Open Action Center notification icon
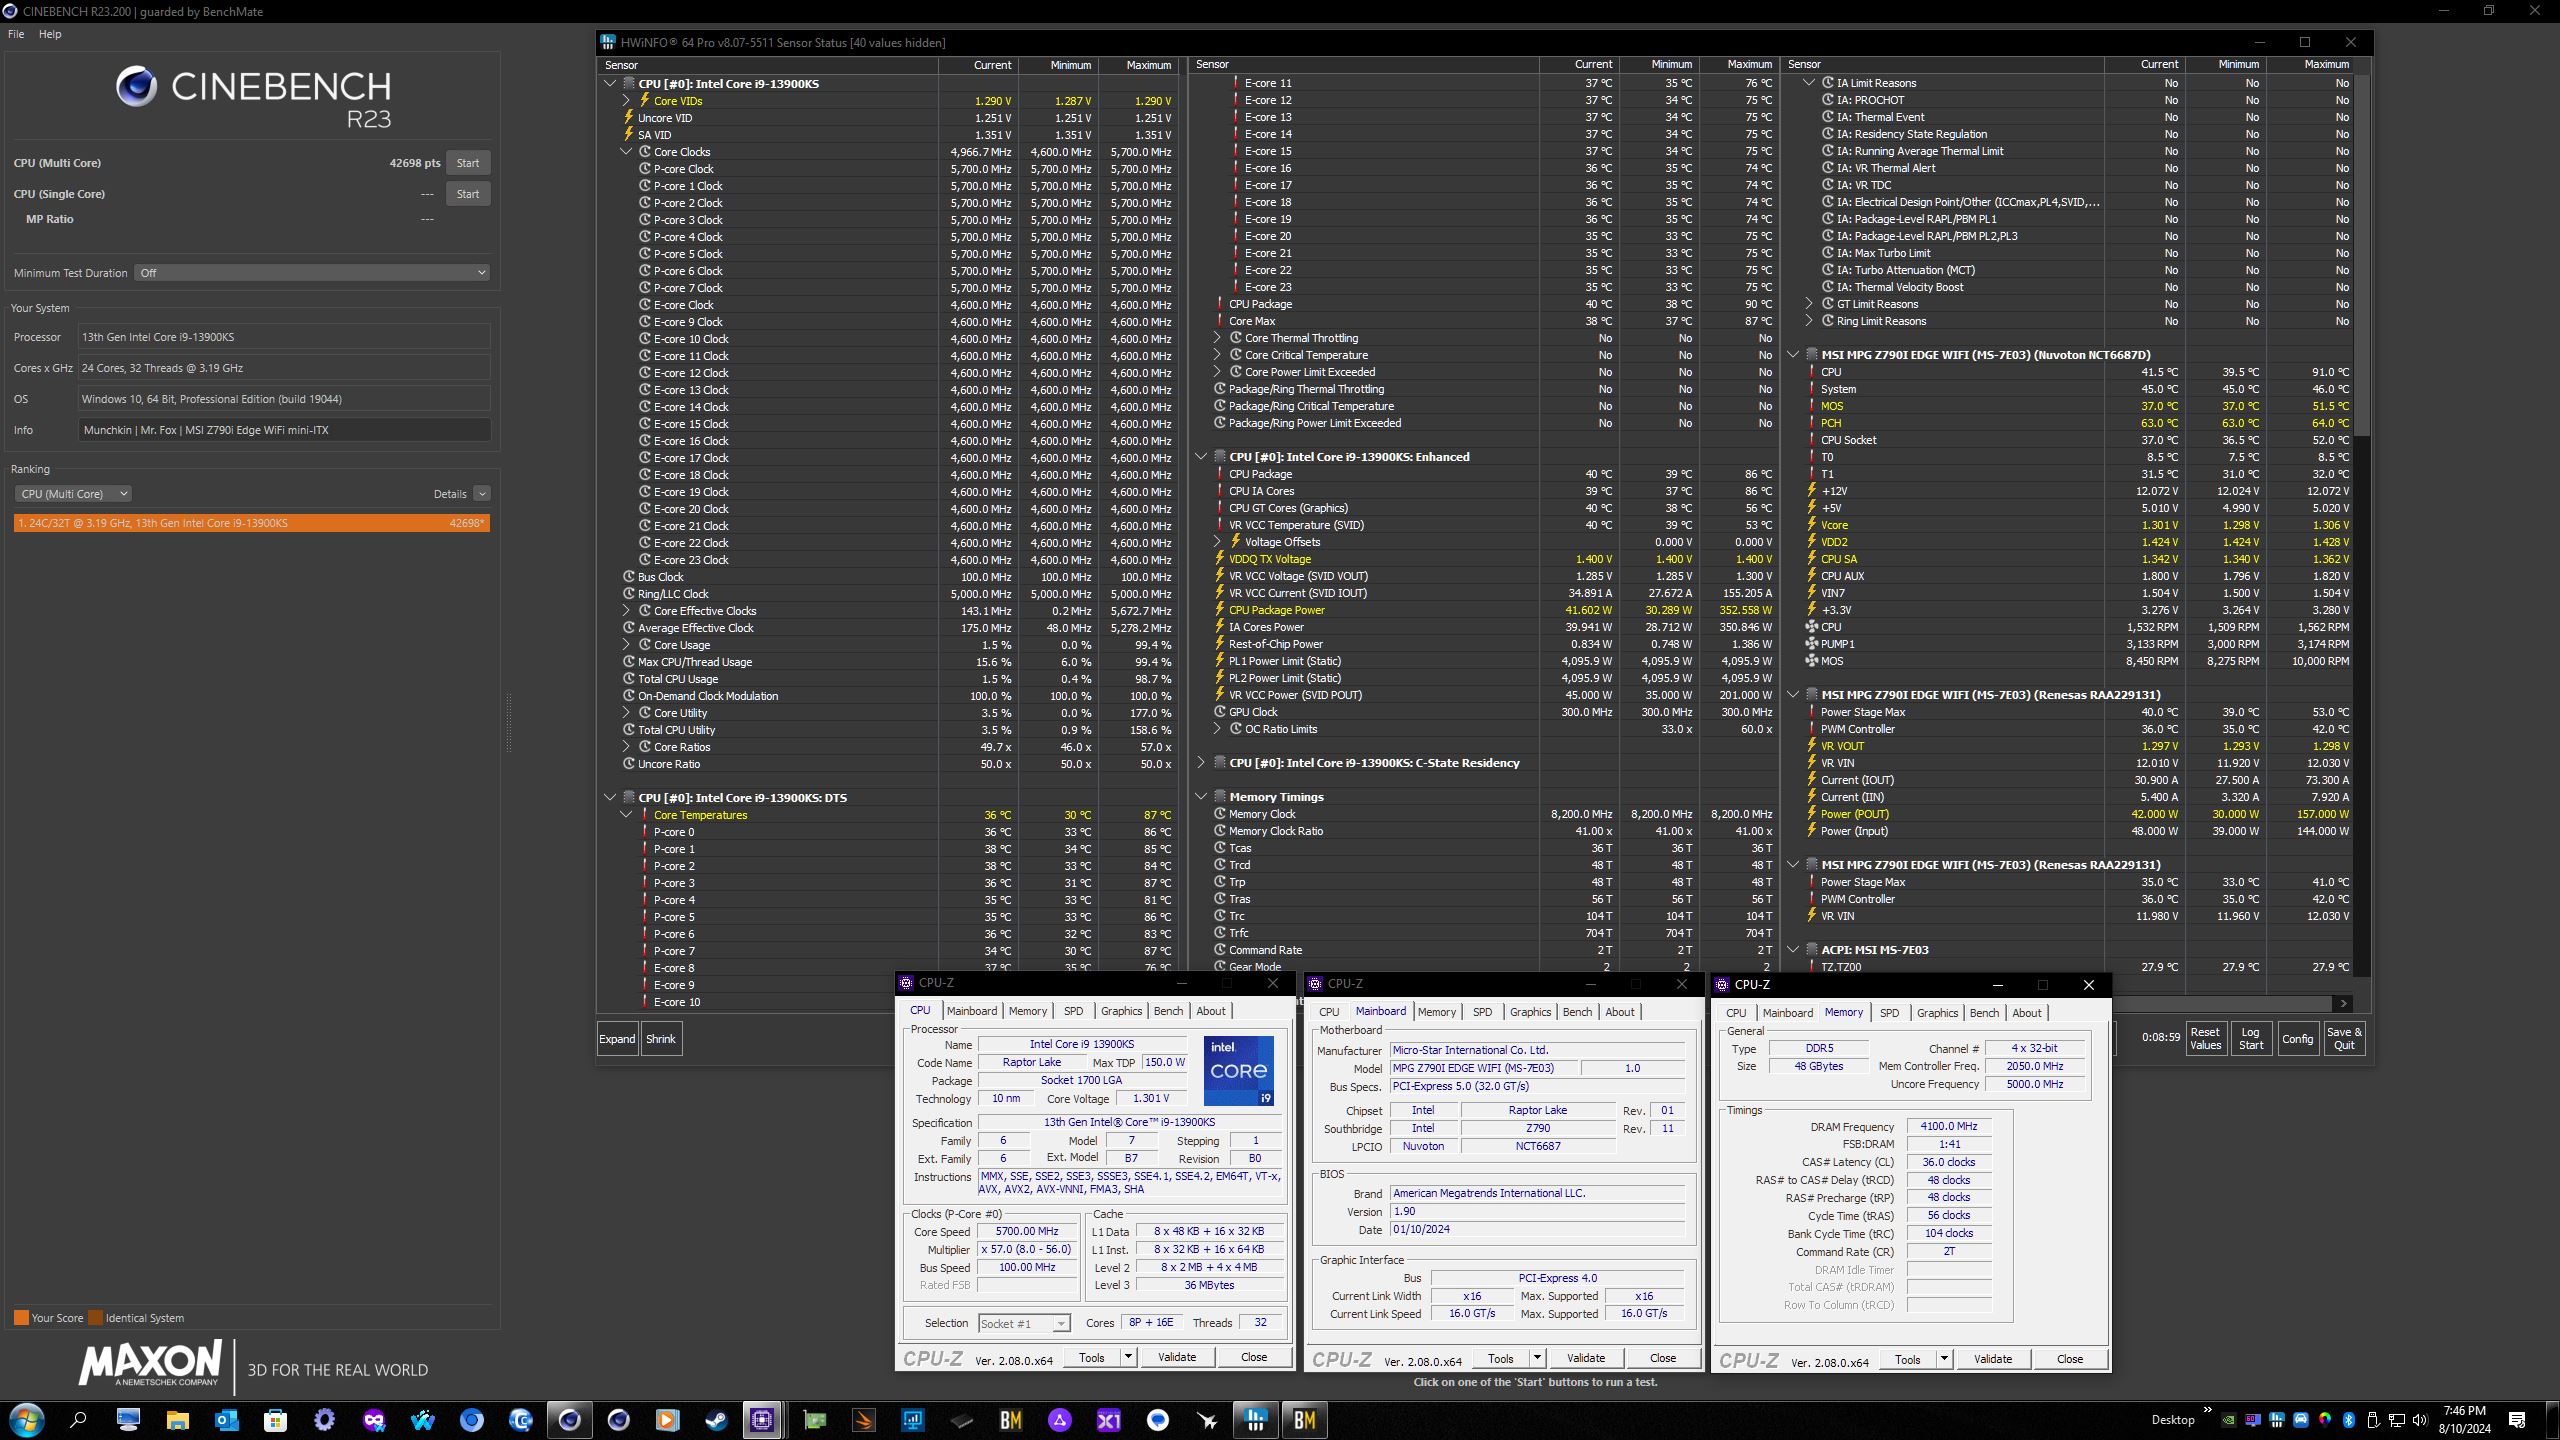This screenshot has width=2560, height=1440. pos(2517,1420)
